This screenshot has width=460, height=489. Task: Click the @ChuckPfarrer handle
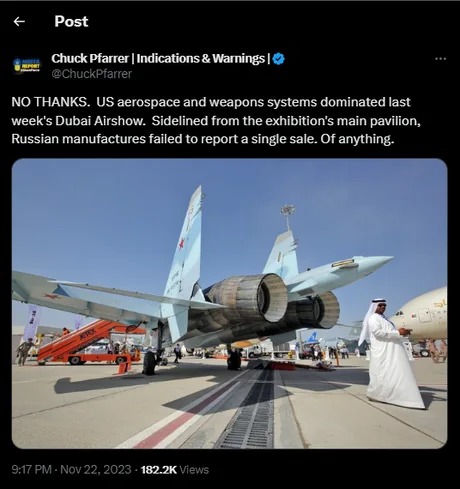(x=92, y=74)
